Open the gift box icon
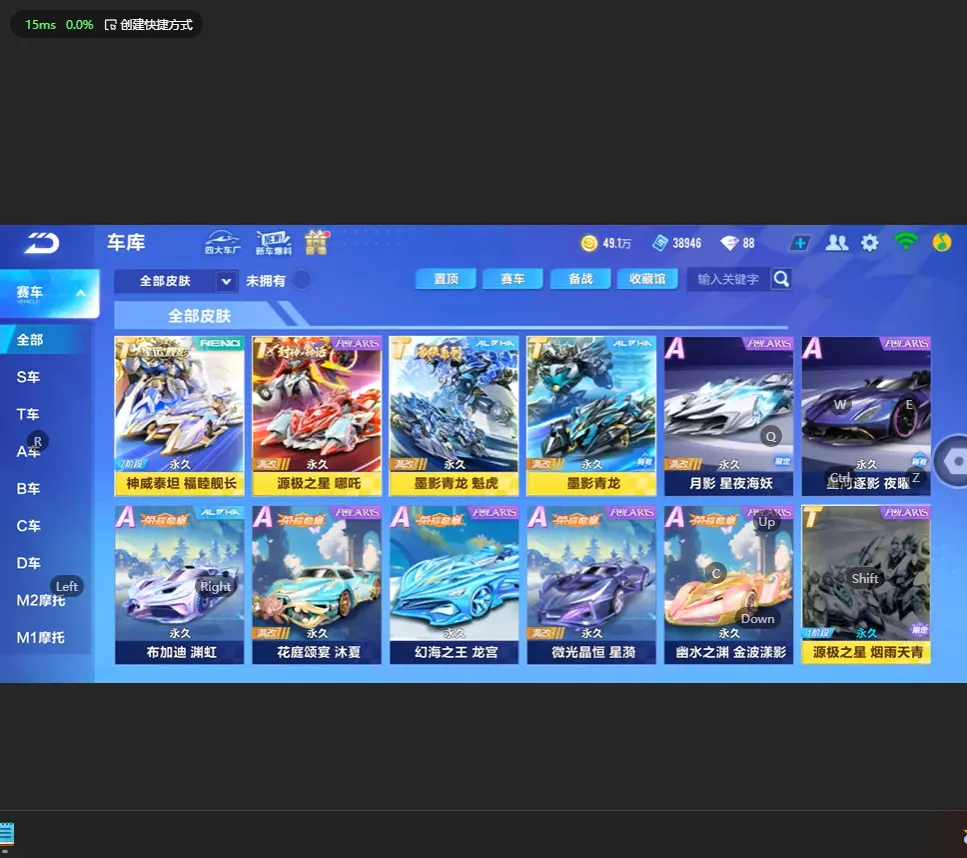Viewport: 967px width, 858px height. coord(316,242)
